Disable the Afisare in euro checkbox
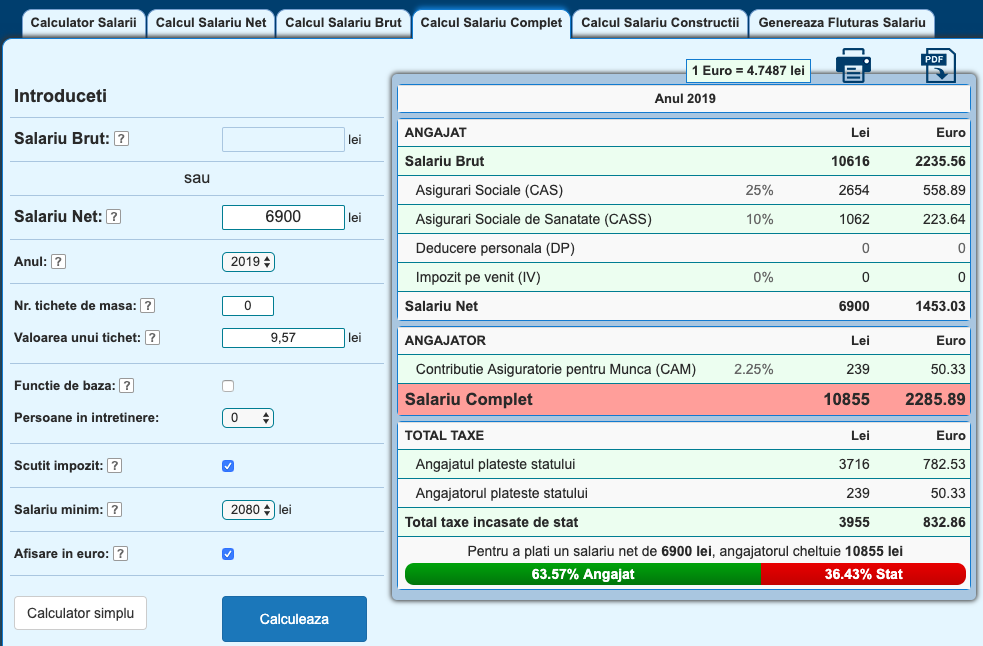983x646 pixels. [x=228, y=554]
